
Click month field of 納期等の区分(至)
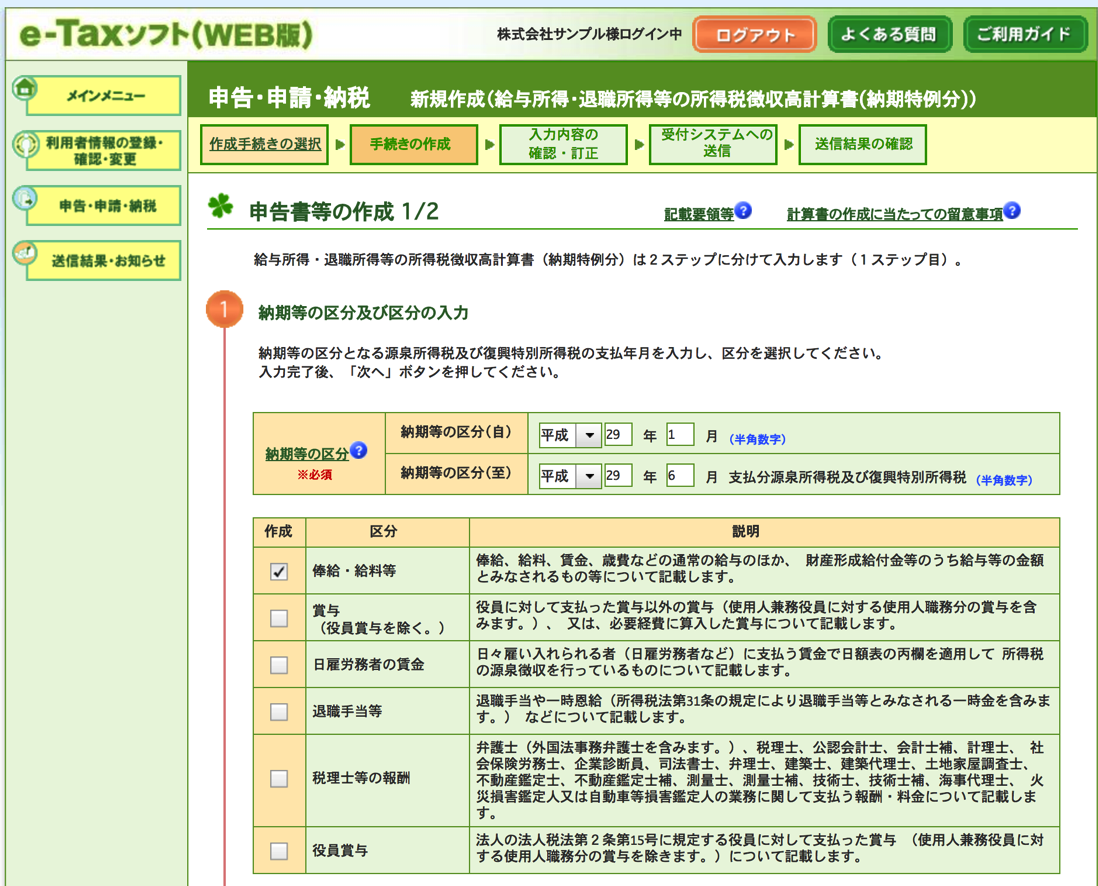click(679, 476)
